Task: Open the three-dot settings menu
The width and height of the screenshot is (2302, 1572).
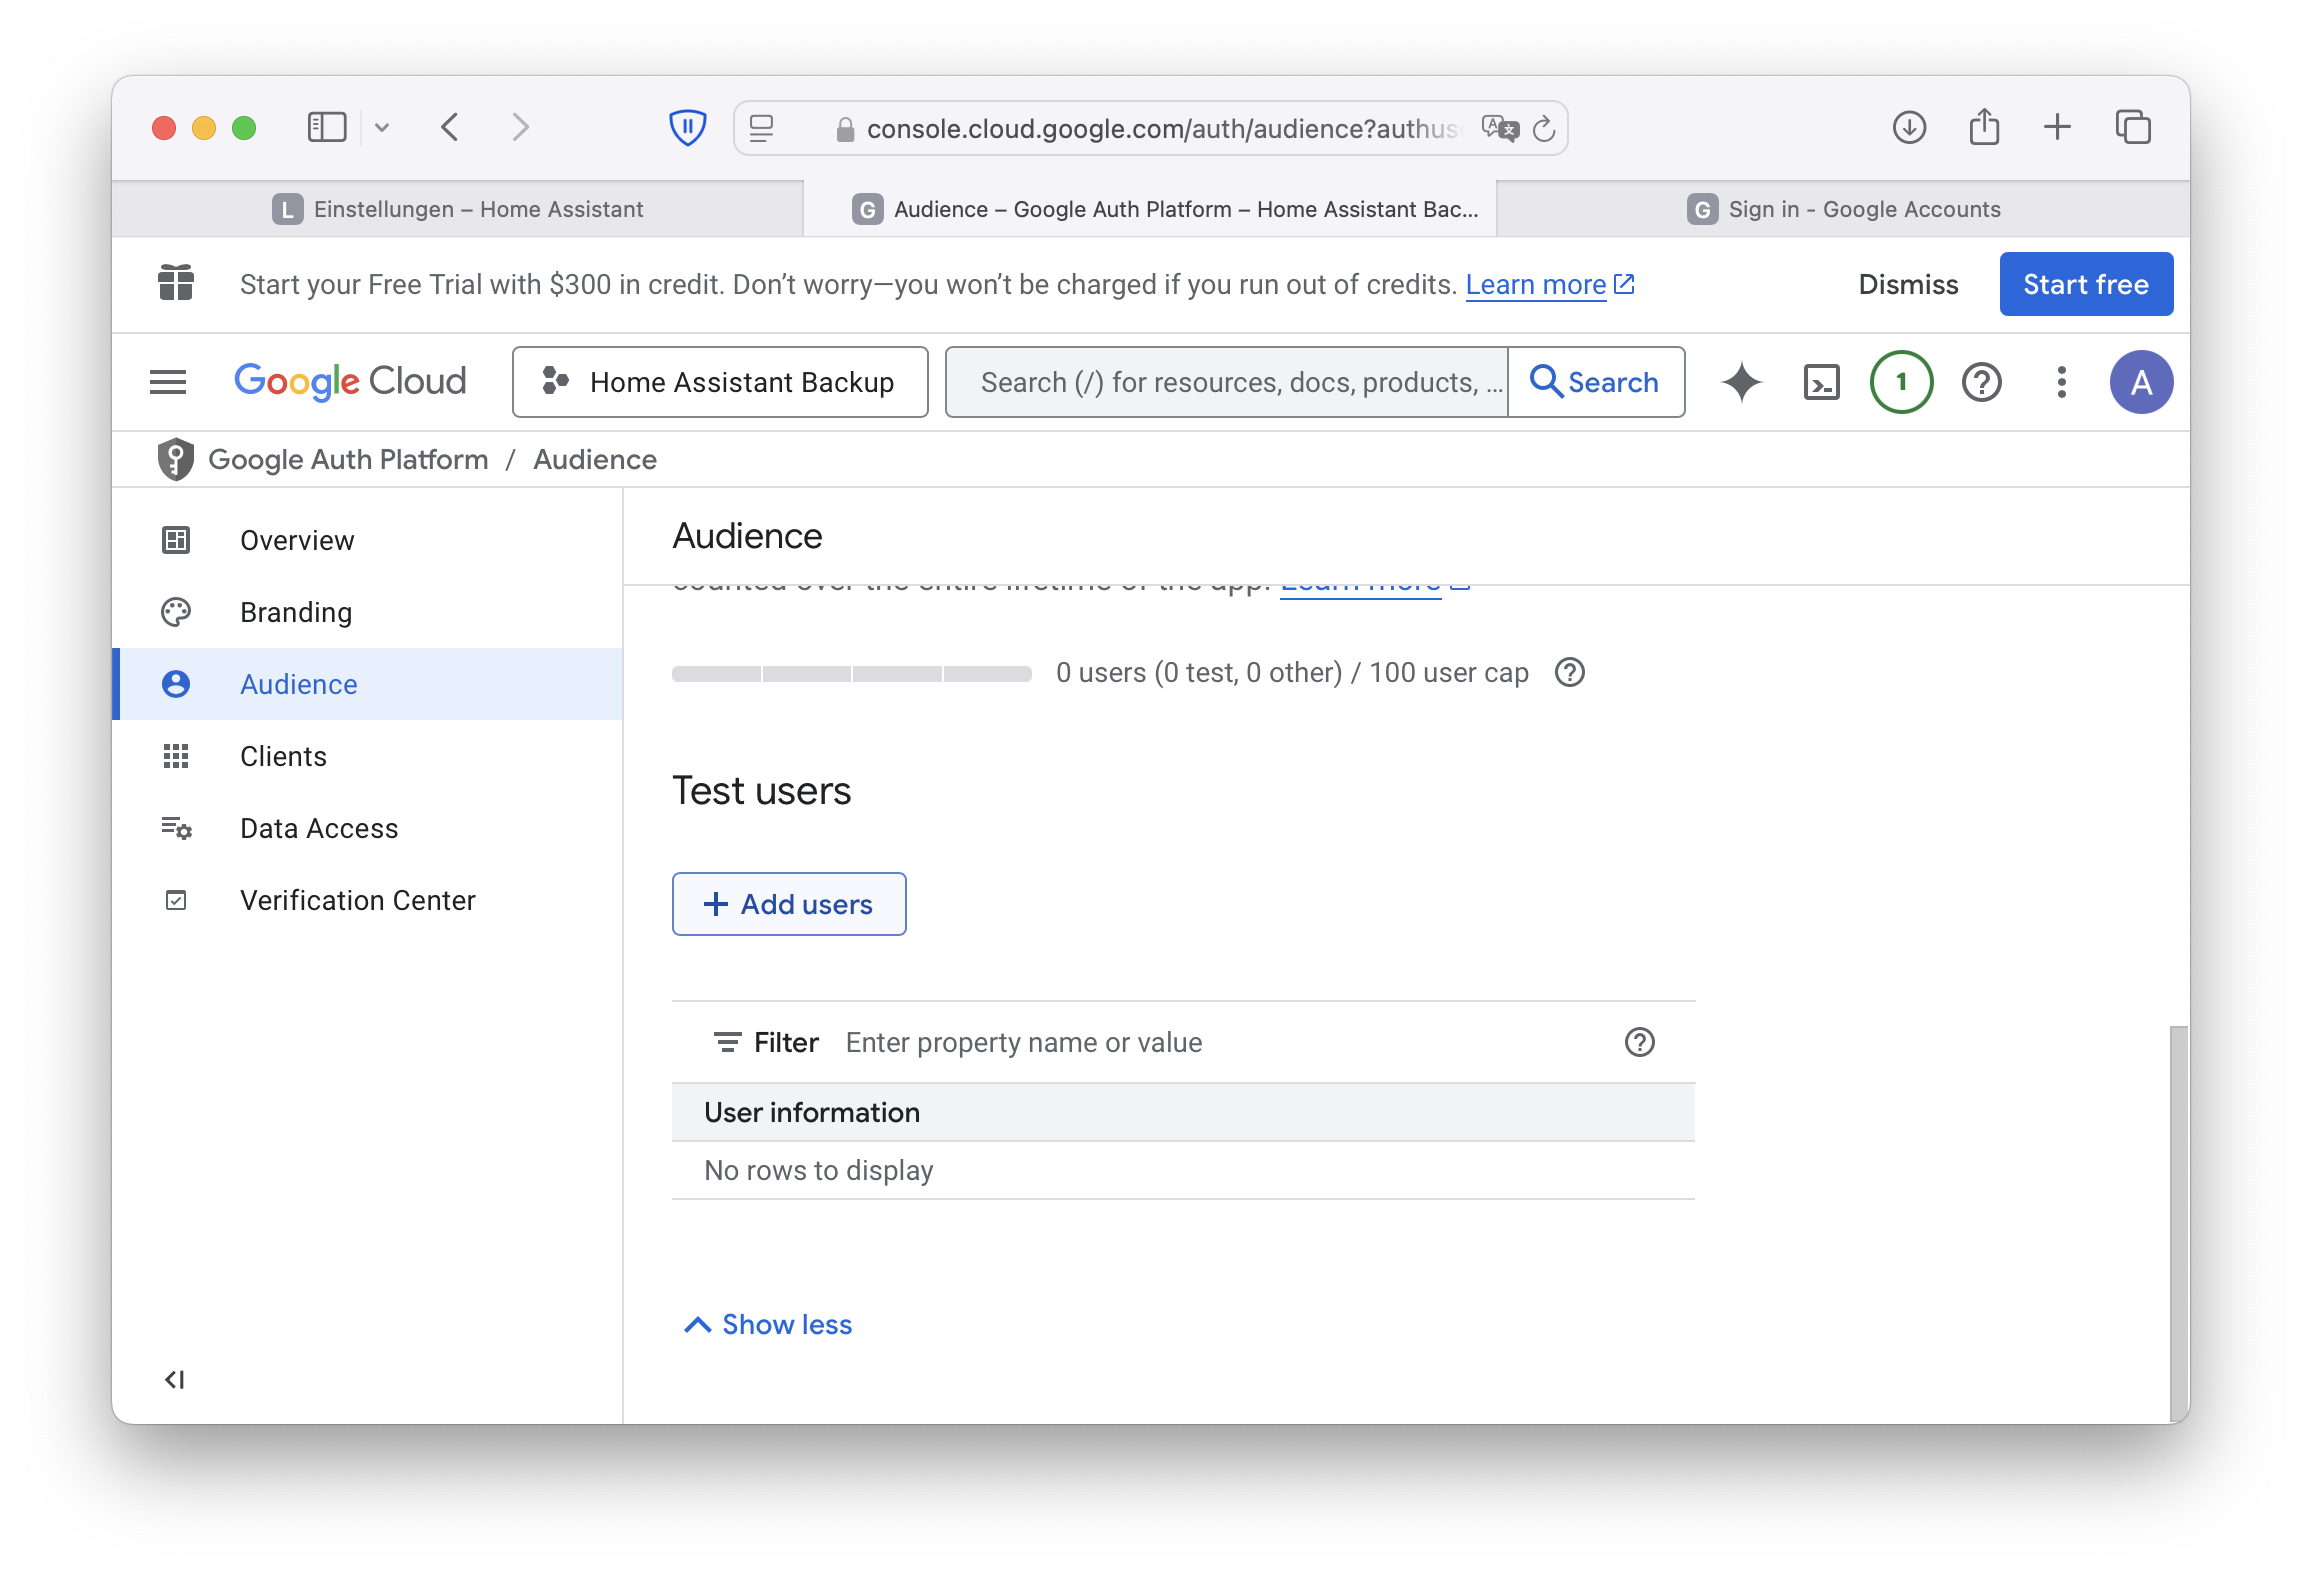Action: point(2061,382)
